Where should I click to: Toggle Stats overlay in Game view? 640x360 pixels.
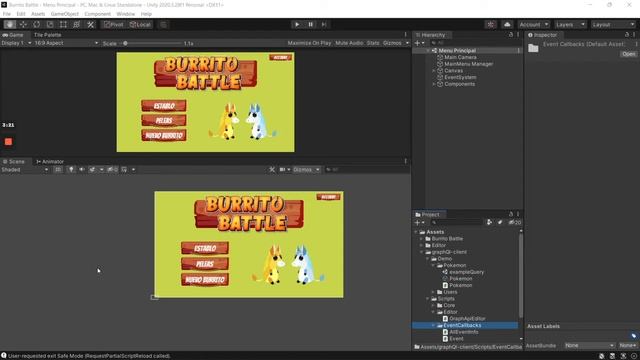pos(373,43)
